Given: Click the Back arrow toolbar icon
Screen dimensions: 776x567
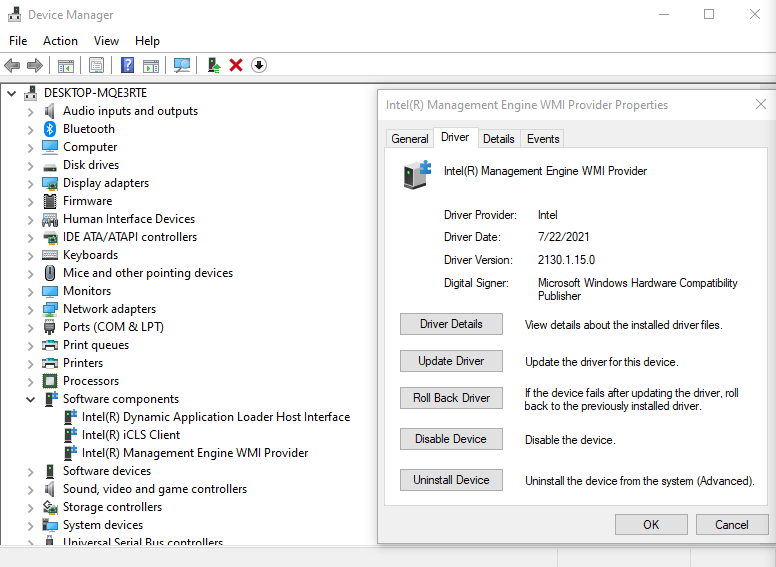Looking at the screenshot, I should (12, 65).
